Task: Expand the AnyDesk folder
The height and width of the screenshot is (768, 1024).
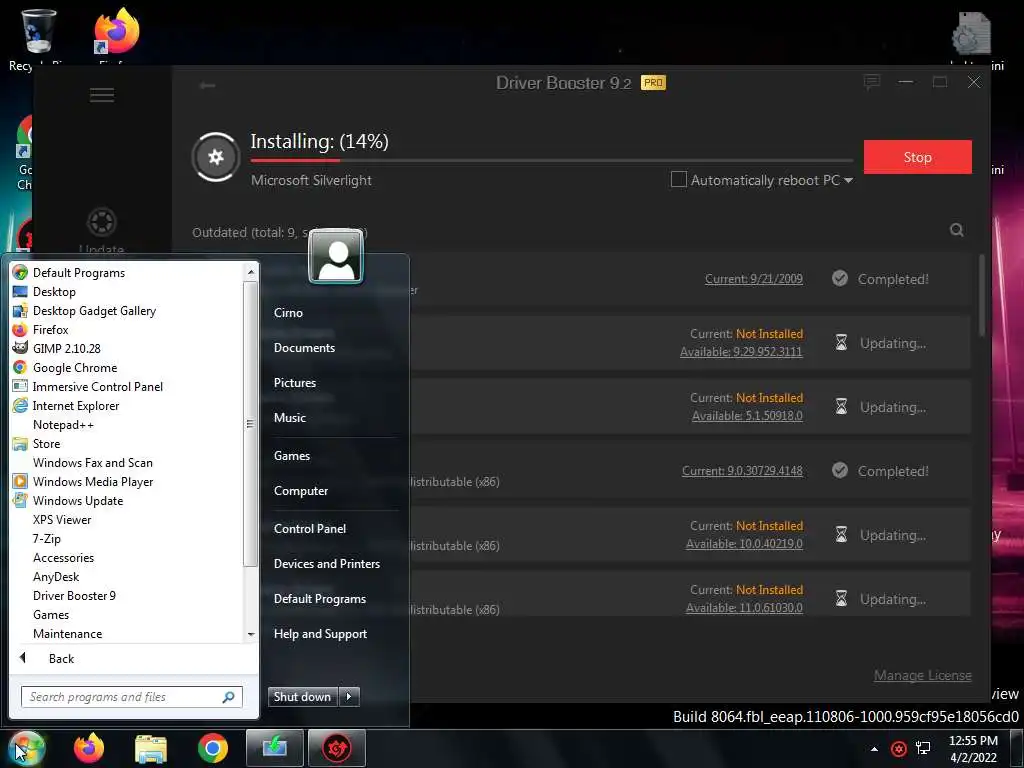Action: pyautogui.click(x=56, y=577)
